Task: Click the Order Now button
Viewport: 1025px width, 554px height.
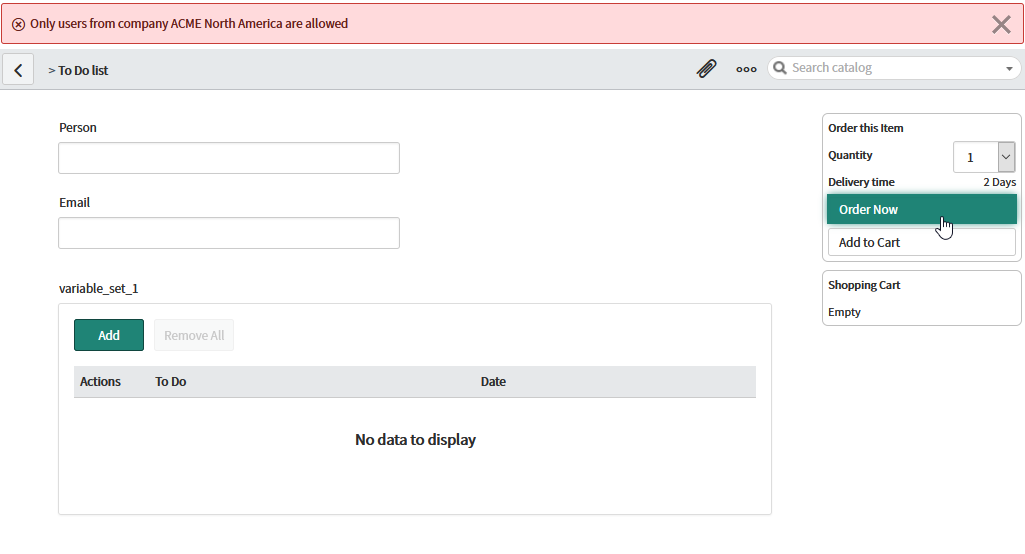Action: tap(922, 209)
